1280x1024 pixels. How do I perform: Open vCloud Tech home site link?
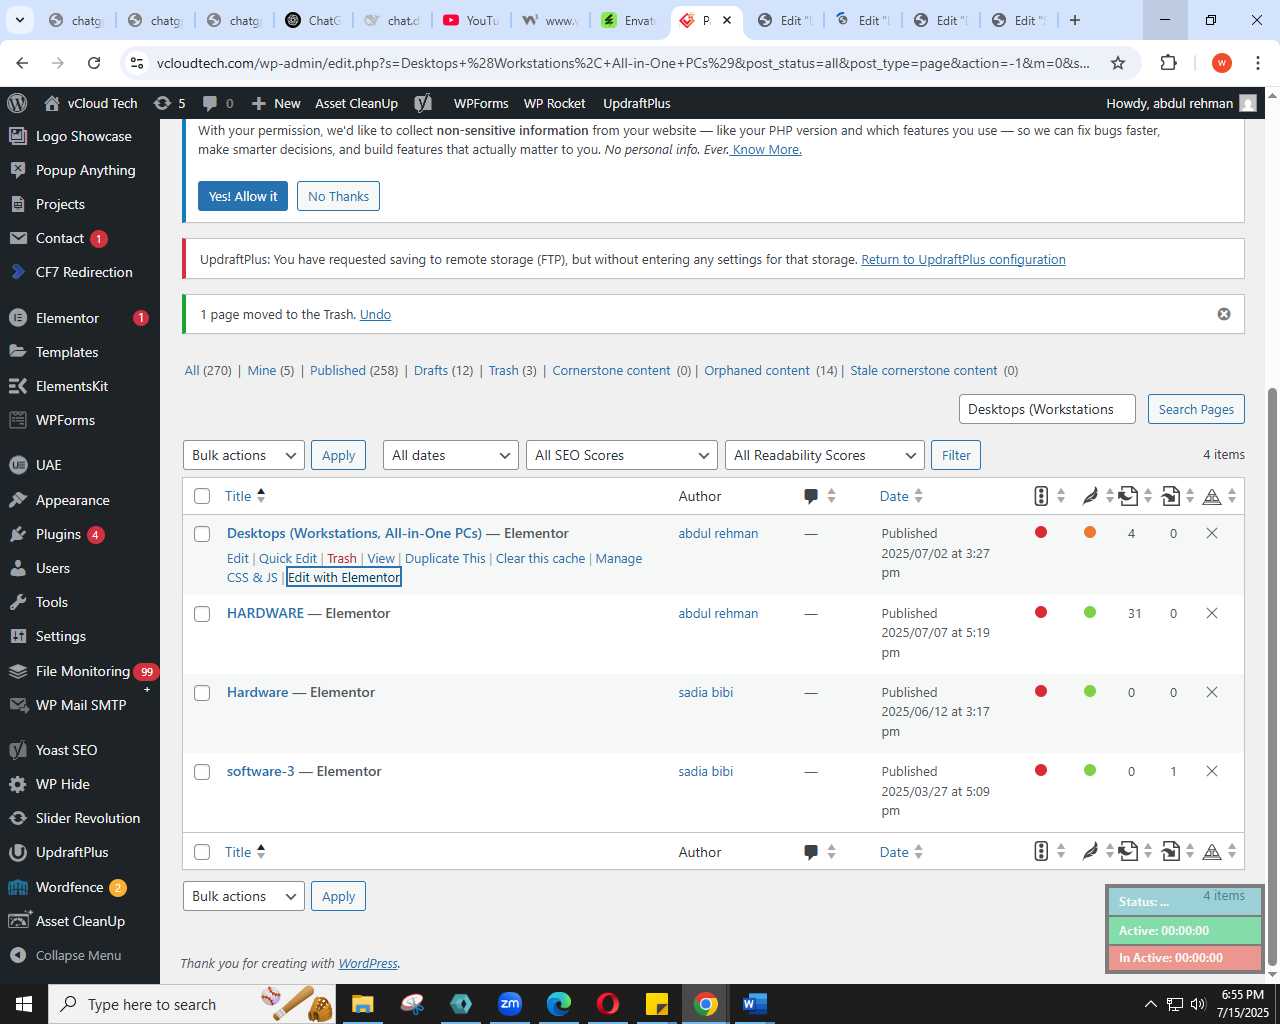click(x=91, y=103)
